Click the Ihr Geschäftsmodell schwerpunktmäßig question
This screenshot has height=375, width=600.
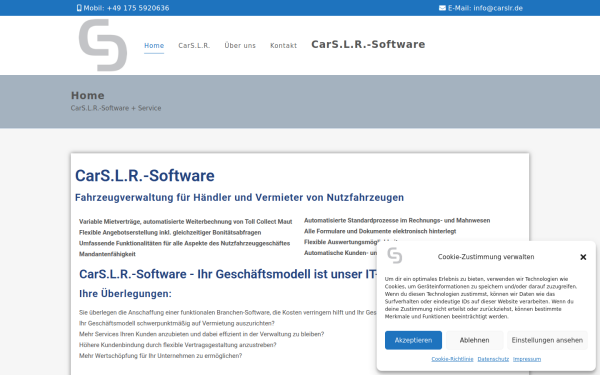[177, 323]
